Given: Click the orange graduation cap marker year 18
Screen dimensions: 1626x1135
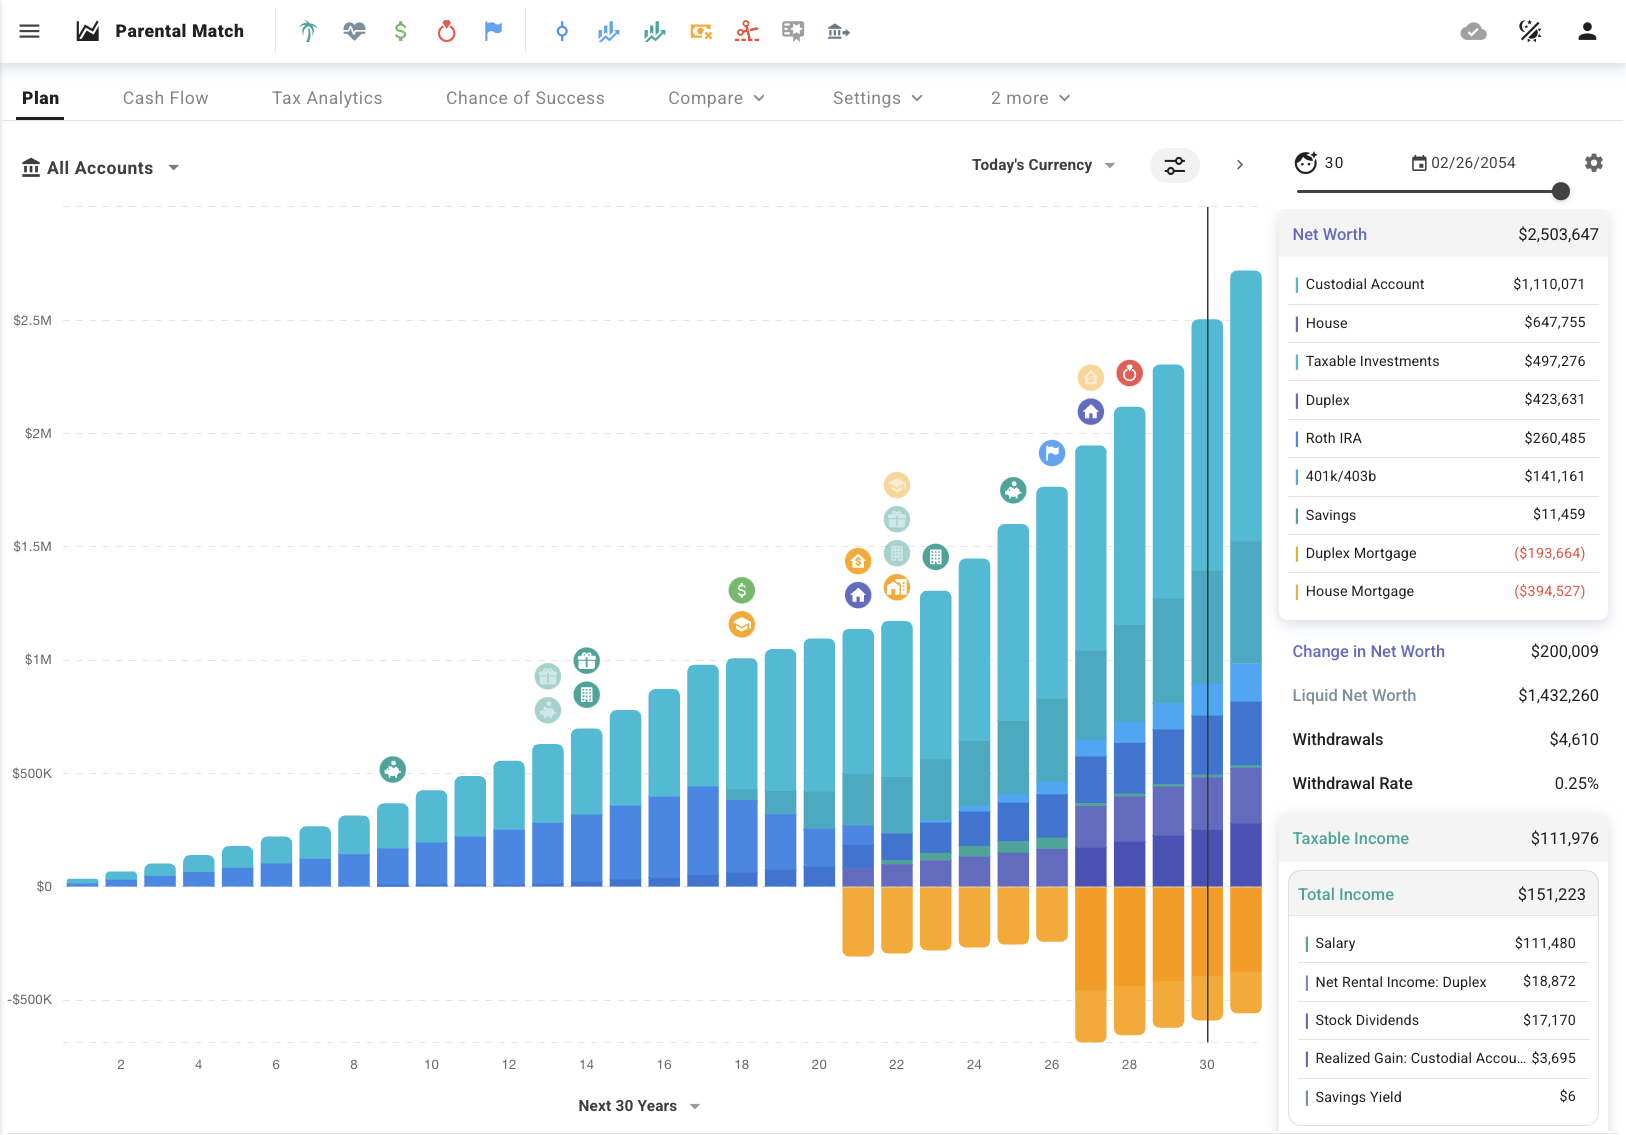Looking at the screenshot, I should point(741,625).
